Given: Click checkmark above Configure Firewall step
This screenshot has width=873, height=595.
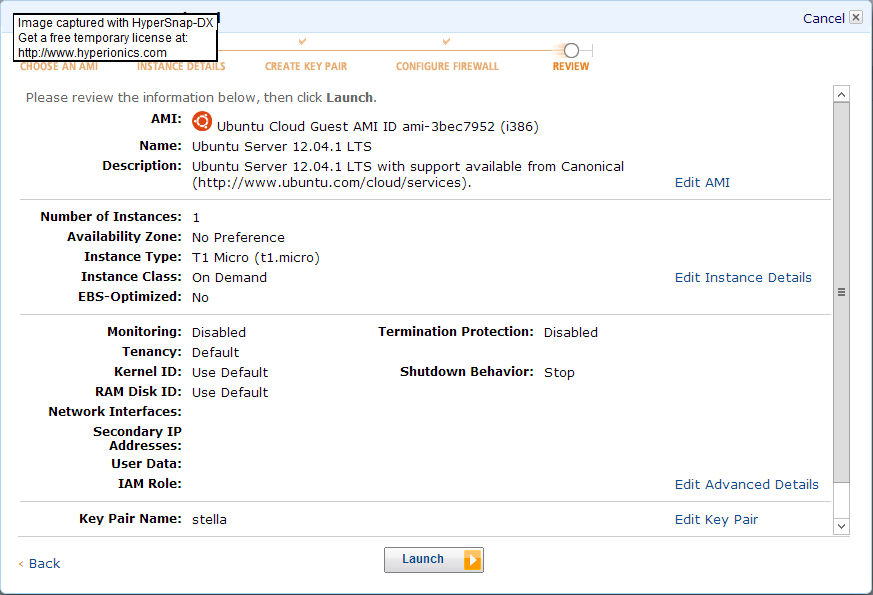Looking at the screenshot, I should click(446, 41).
